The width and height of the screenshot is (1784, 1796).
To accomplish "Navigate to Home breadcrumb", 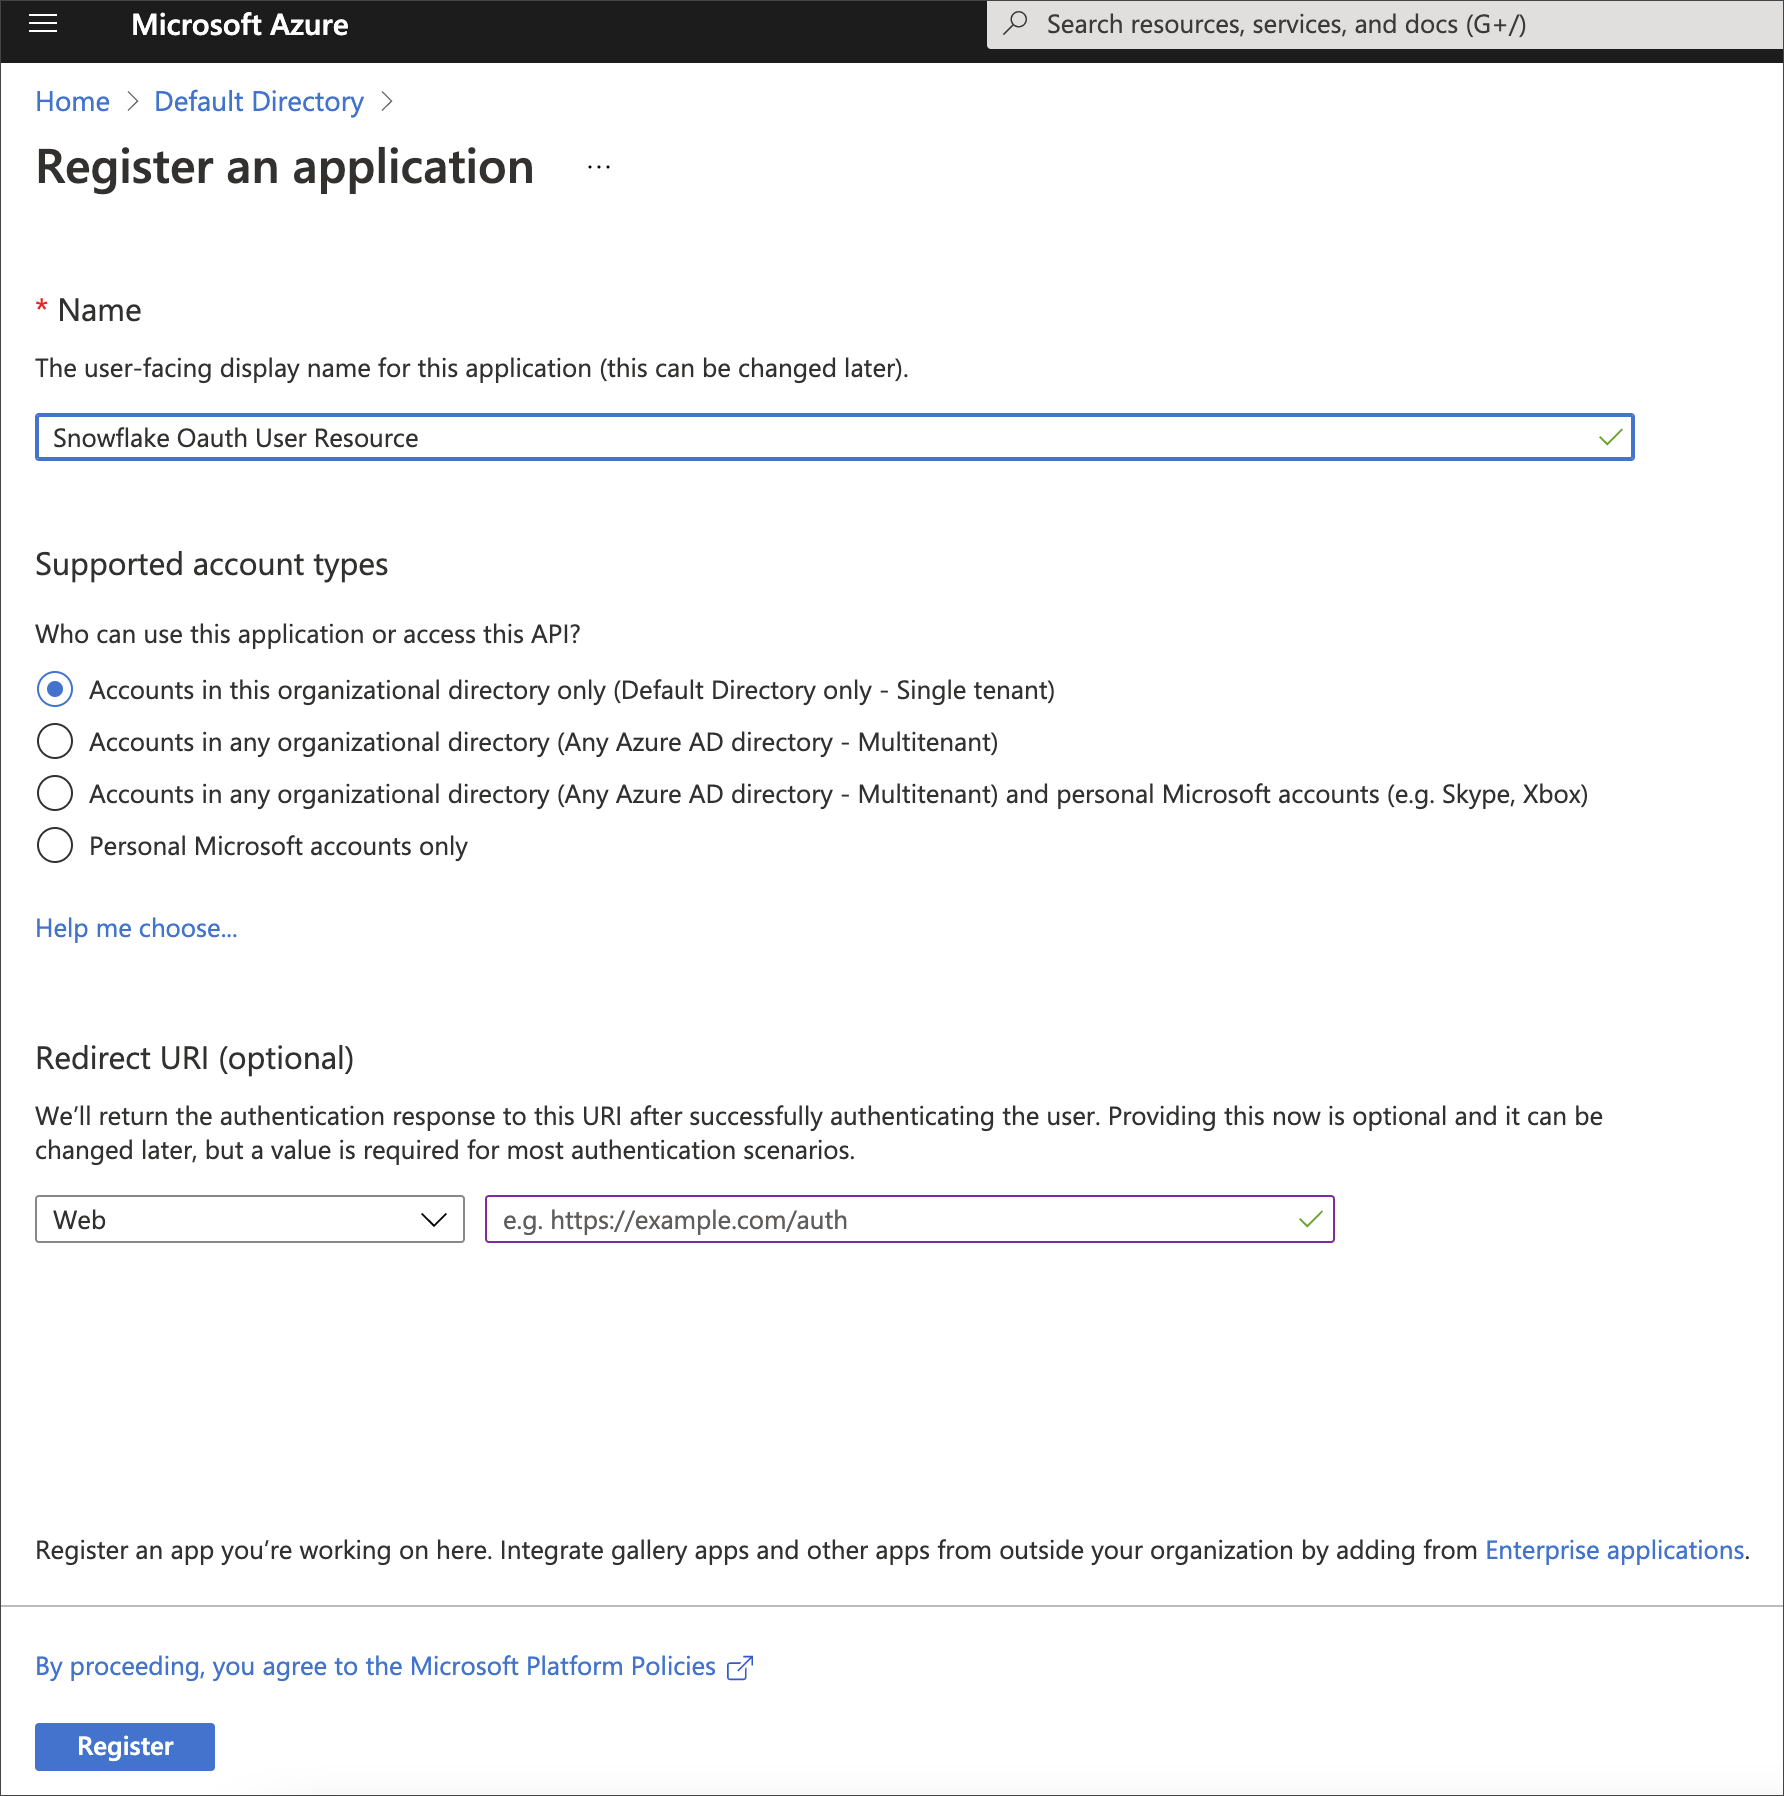I will point(72,101).
